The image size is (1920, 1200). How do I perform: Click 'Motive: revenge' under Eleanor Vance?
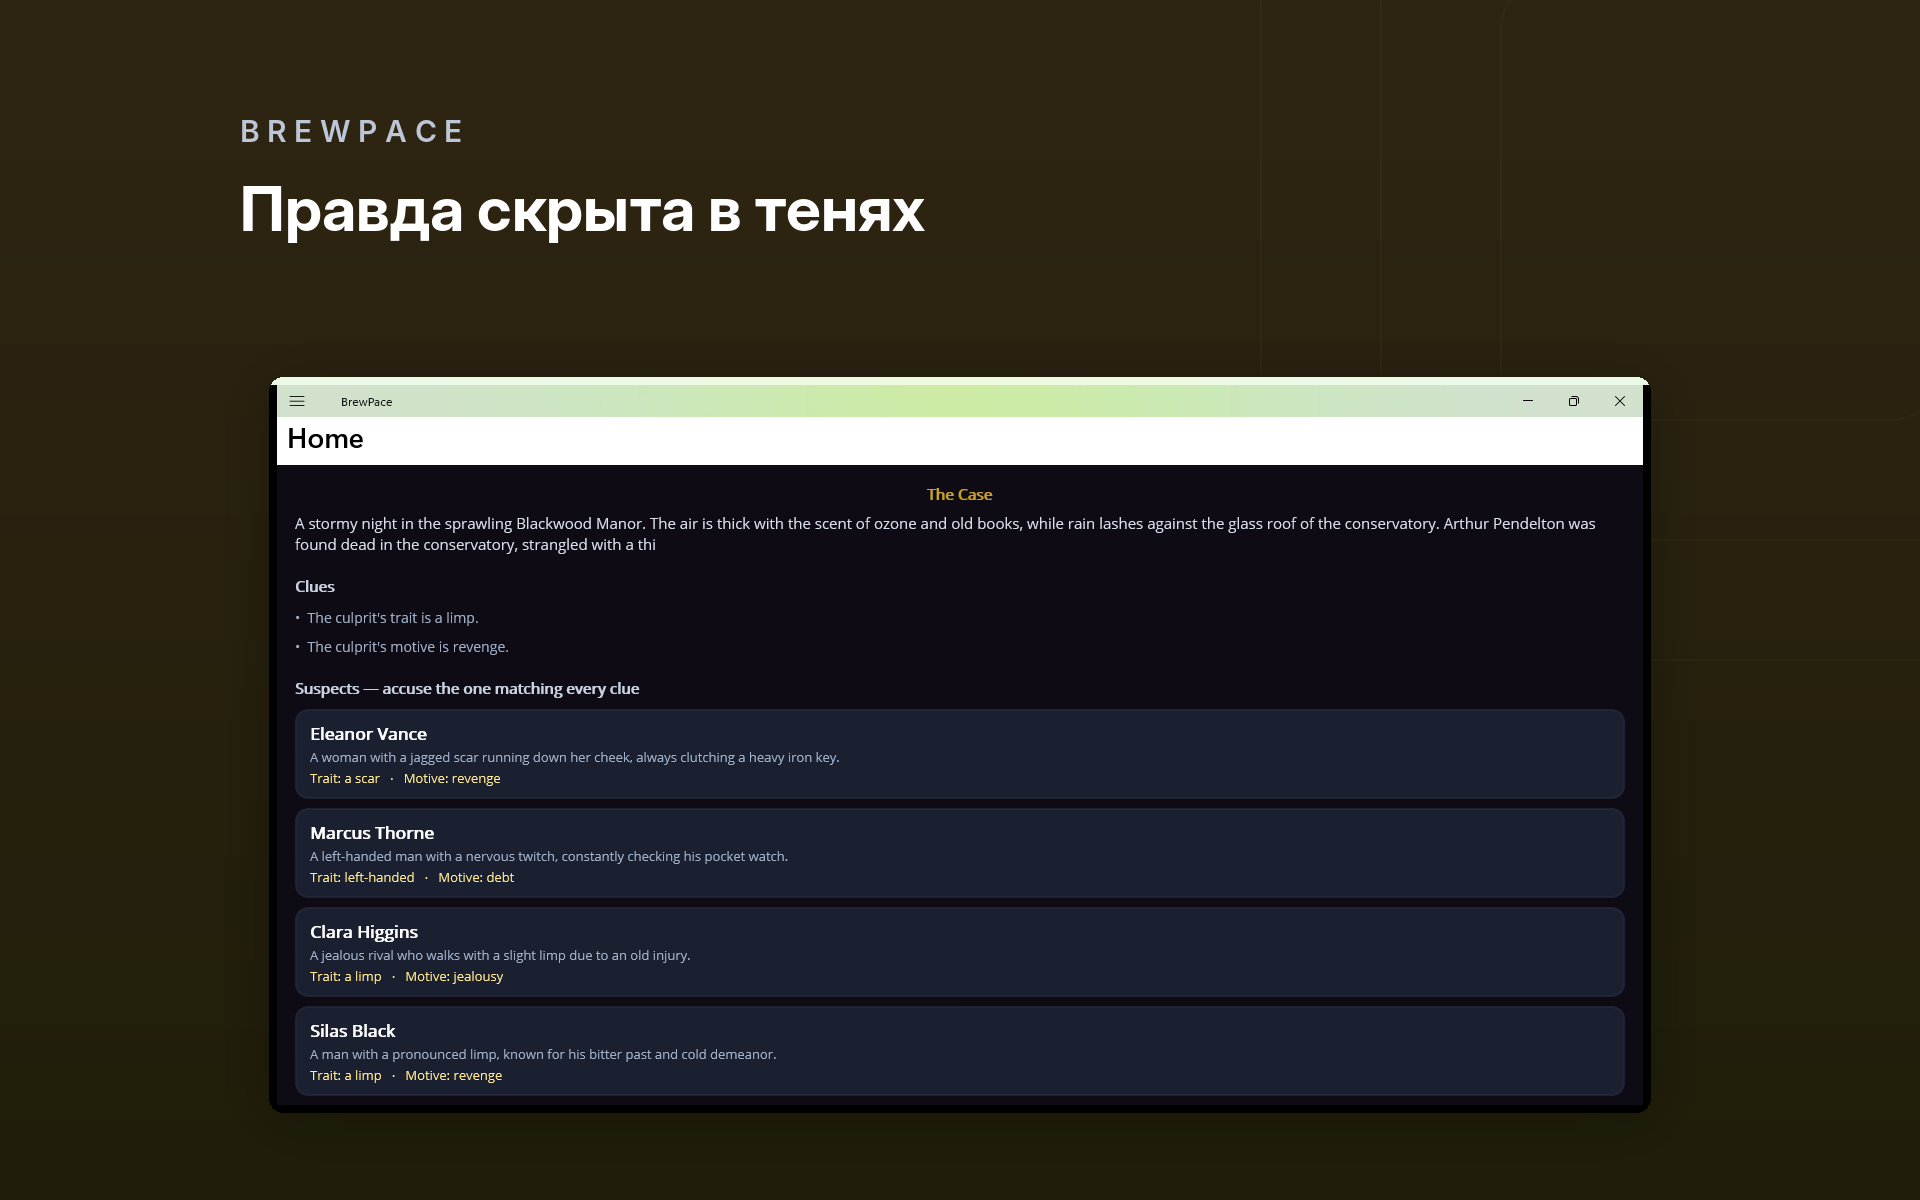point(452,779)
